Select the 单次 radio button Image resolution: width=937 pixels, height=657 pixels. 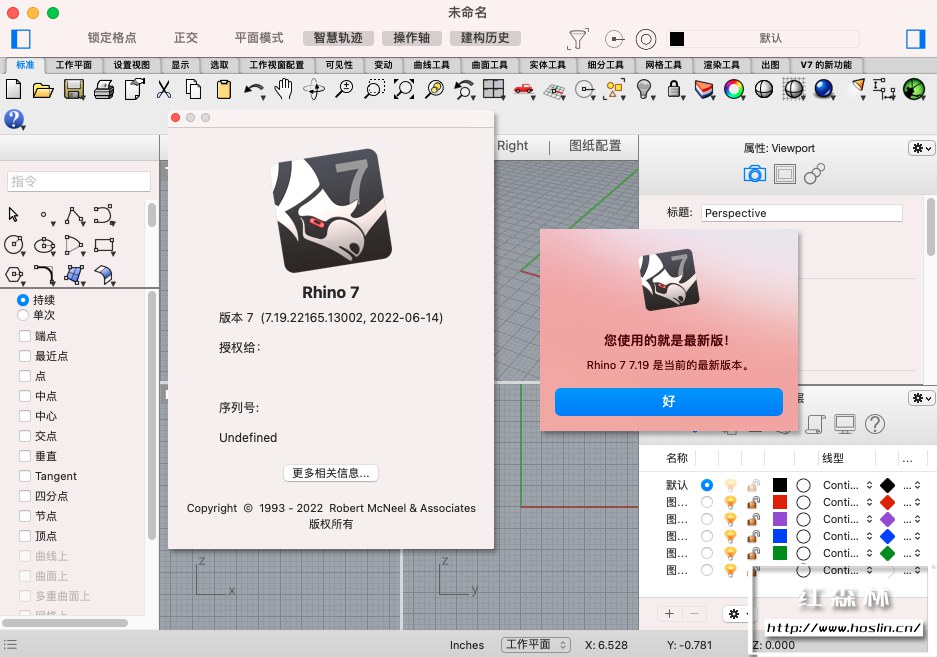[23, 315]
